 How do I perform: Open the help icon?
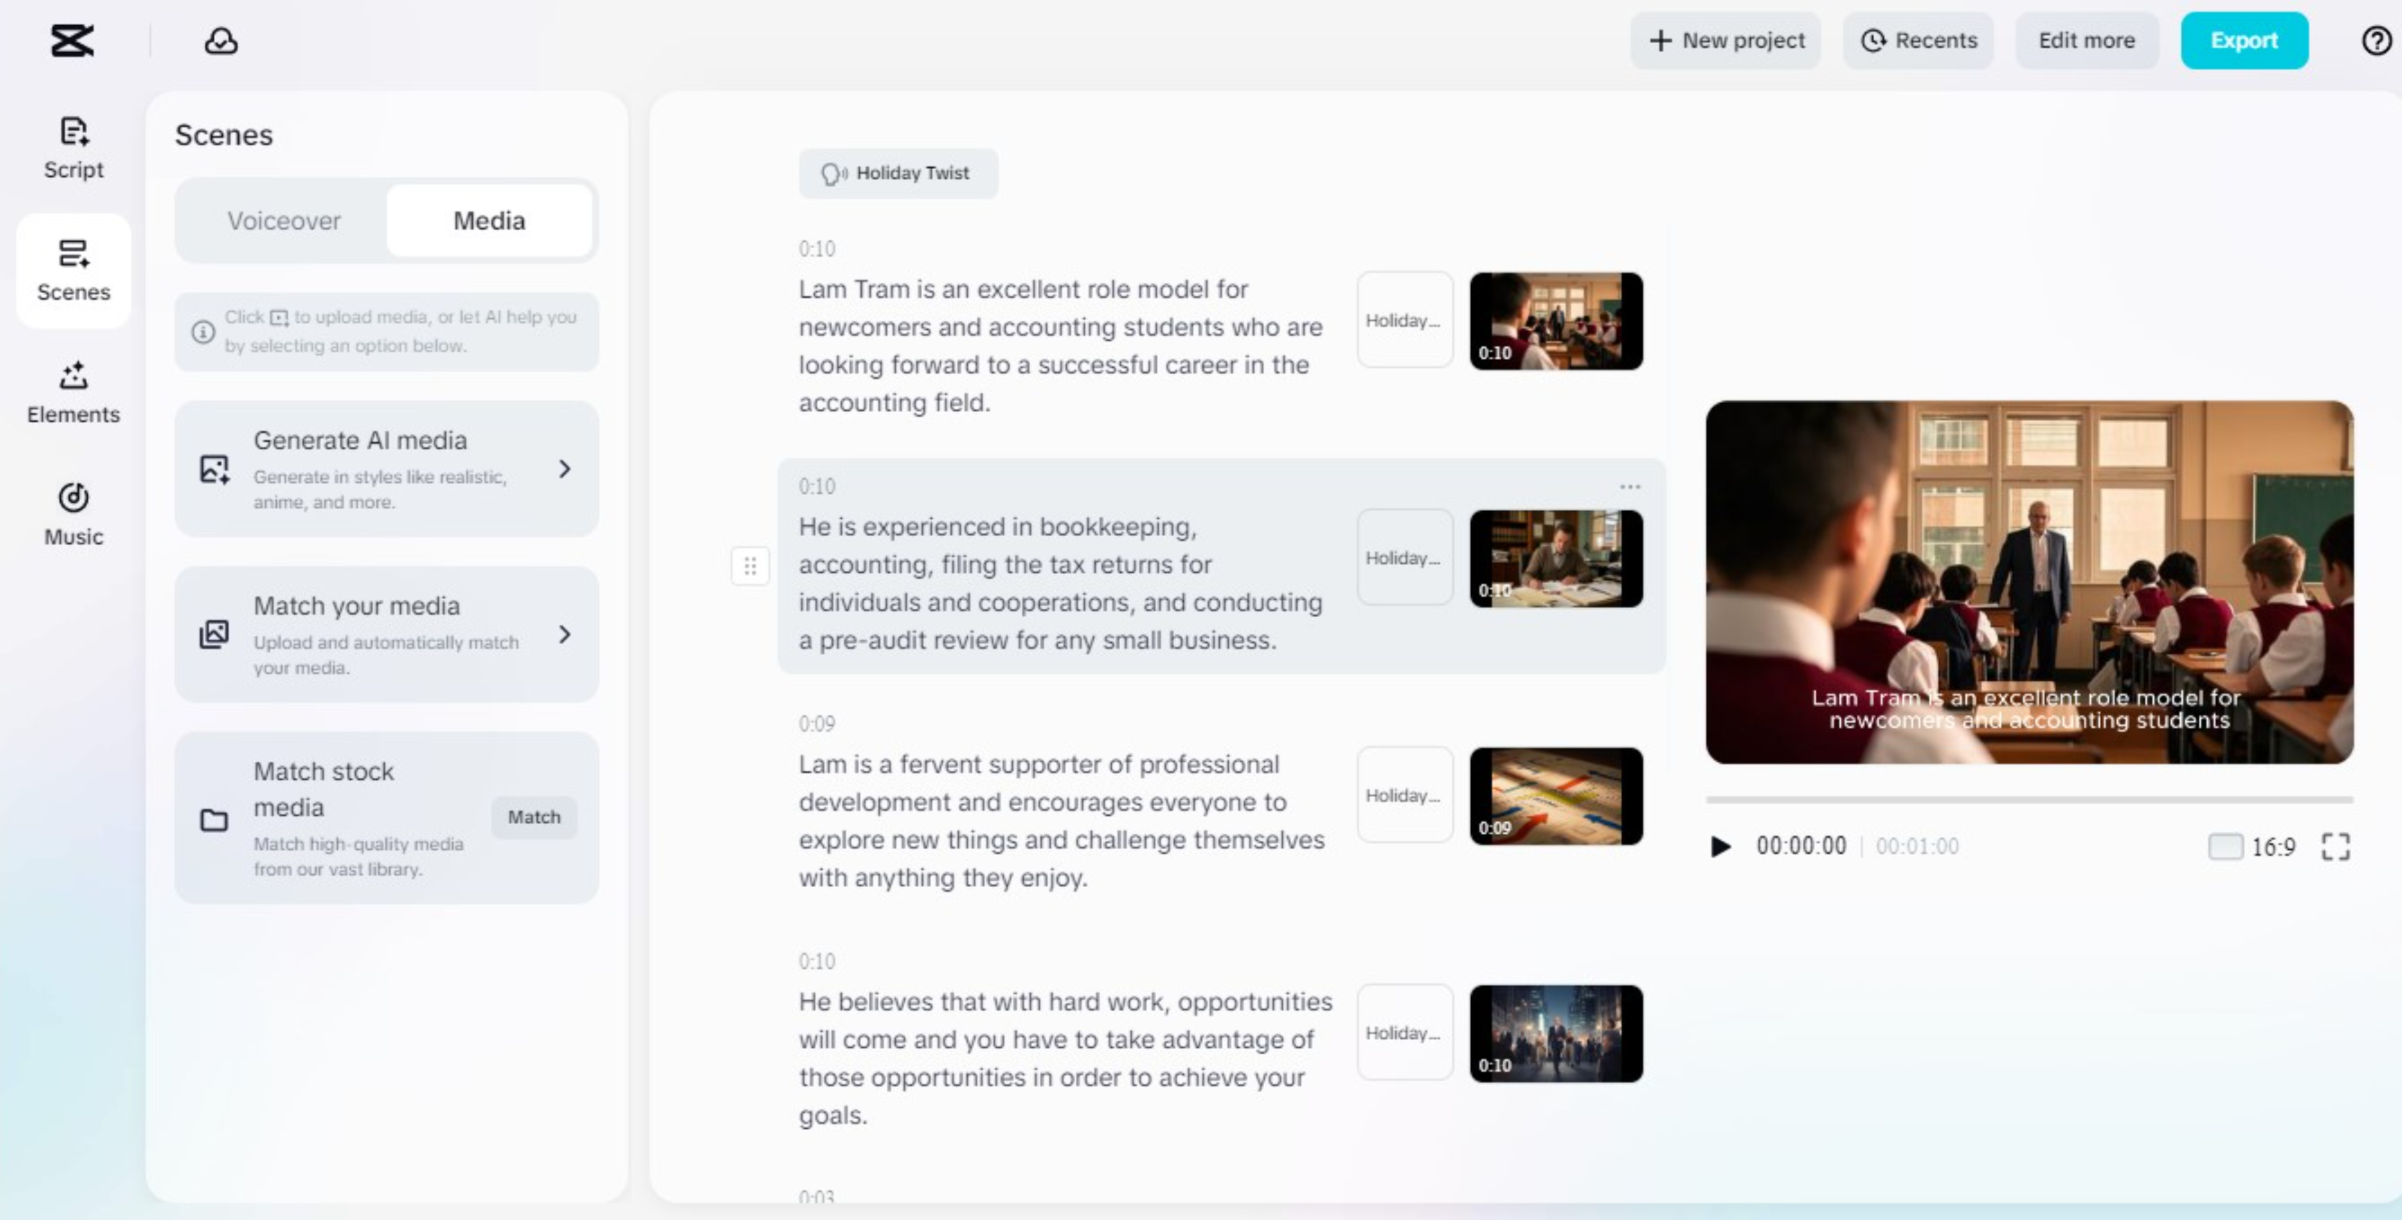[2375, 40]
